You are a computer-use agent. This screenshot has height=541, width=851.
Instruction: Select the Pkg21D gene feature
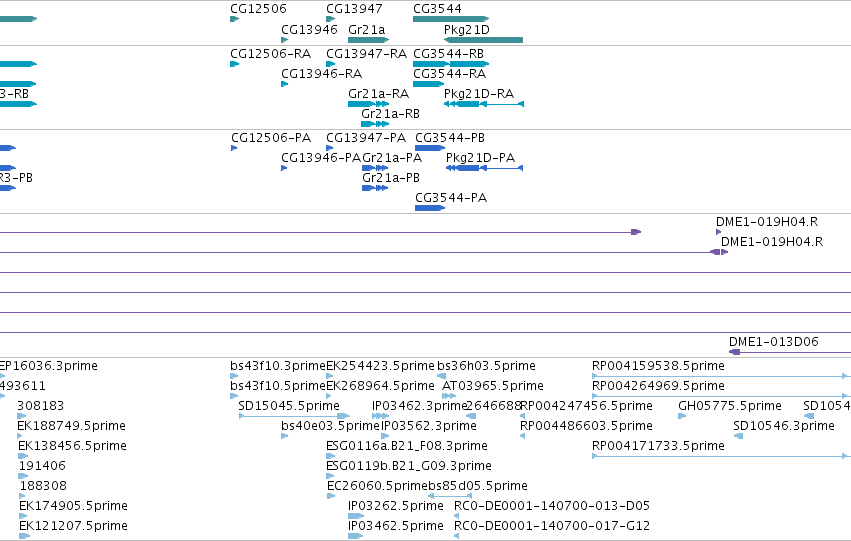point(483,40)
